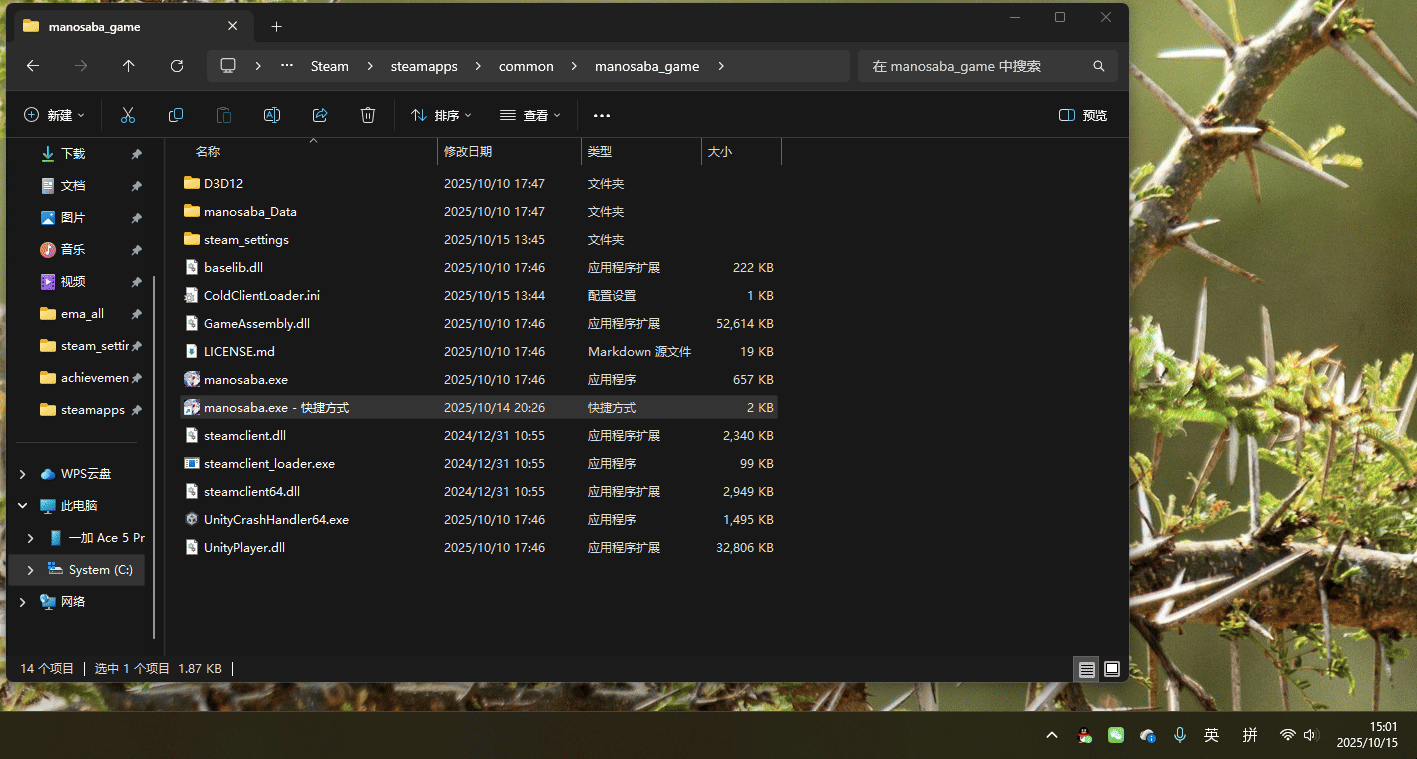Click the Delete trash can icon
This screenshot has height=759, width=1417.
pos(368,115)
